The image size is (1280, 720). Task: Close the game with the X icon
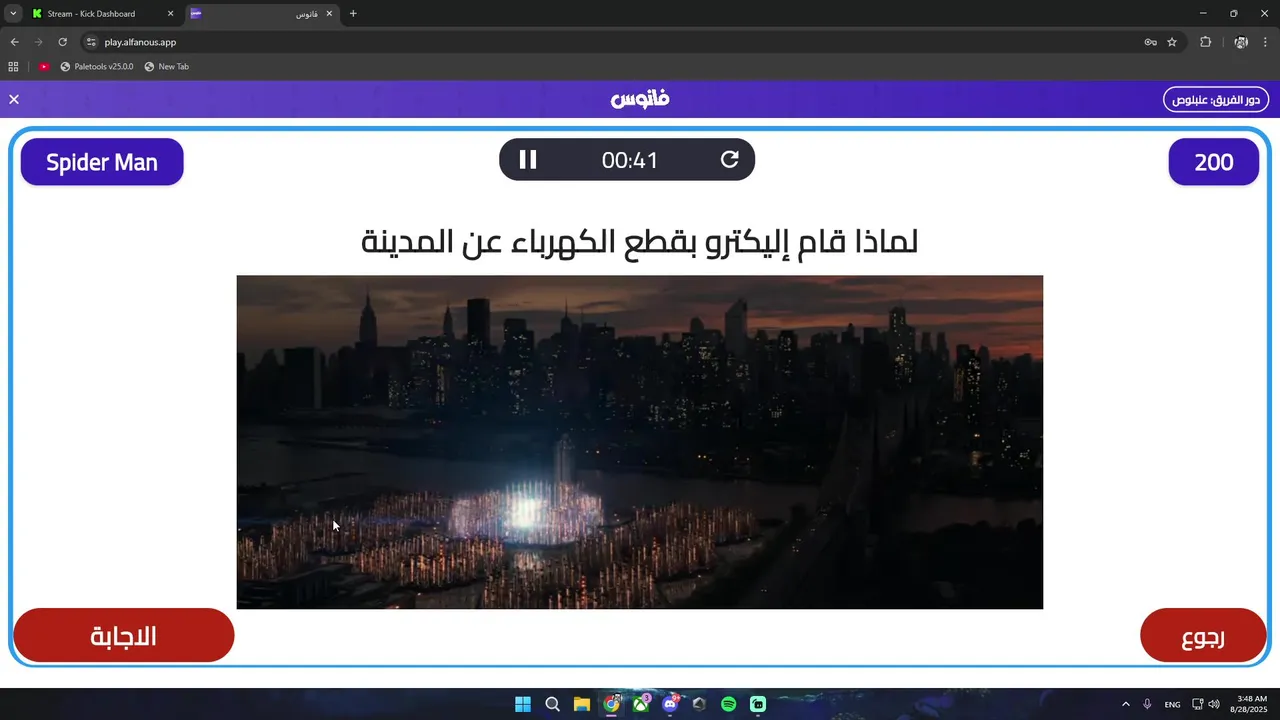[x=14, y=100]
